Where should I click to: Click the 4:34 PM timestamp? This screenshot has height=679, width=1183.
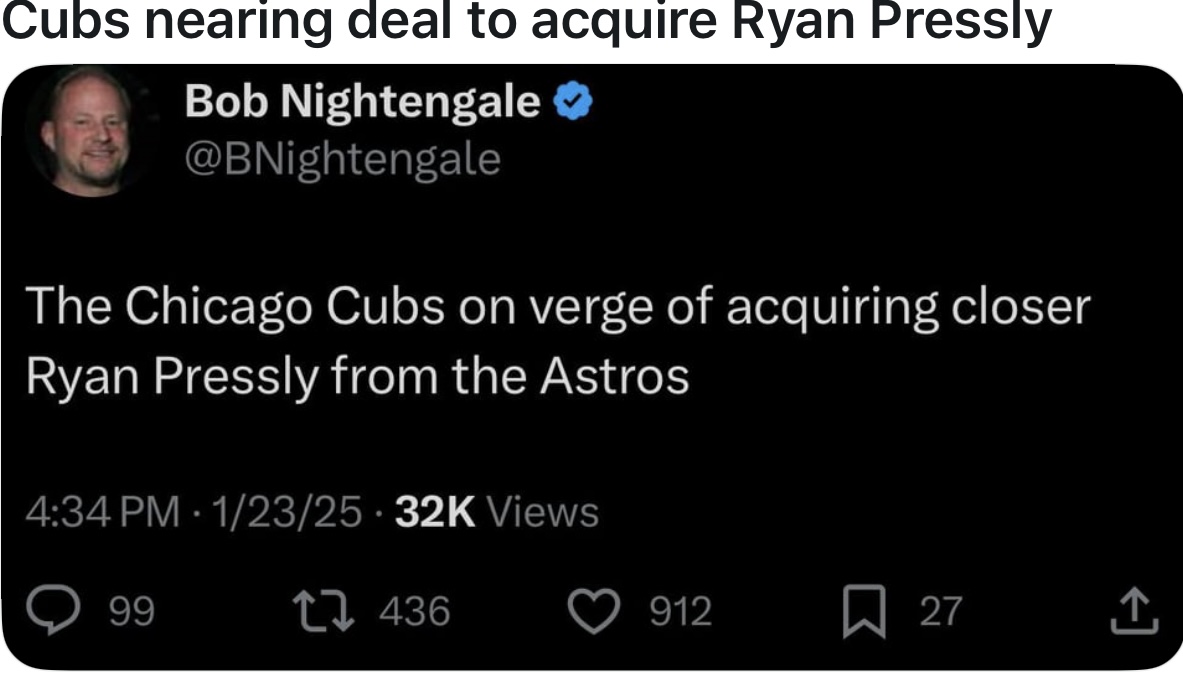tap(102, 512)
